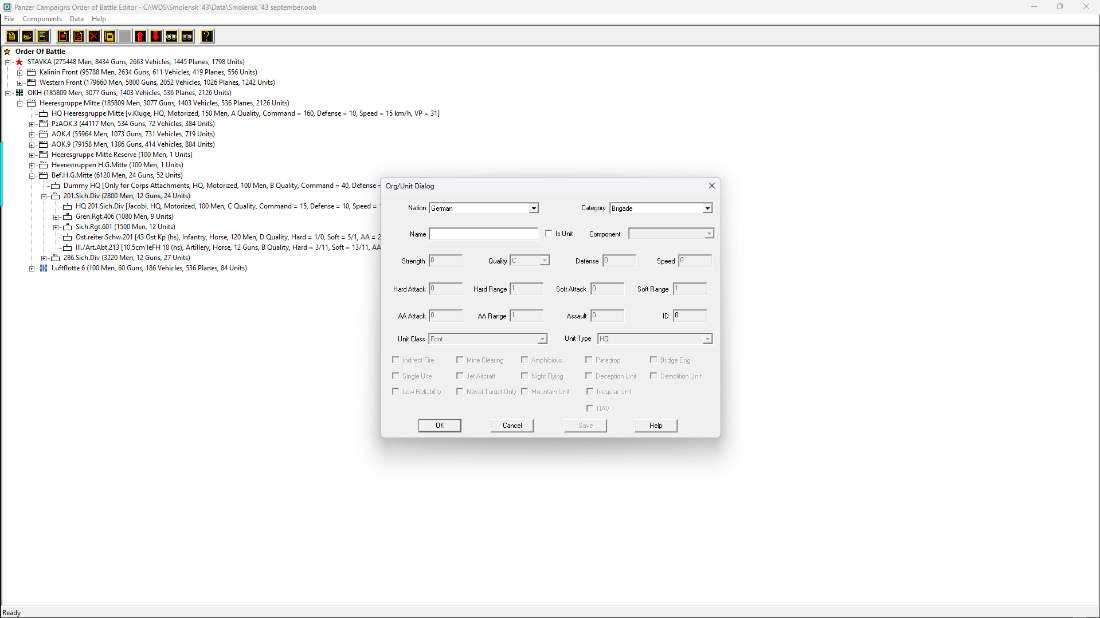Click the Save button in the dialog
Image resolution: width=1100 pixels, height=618 pixels.
585,425
